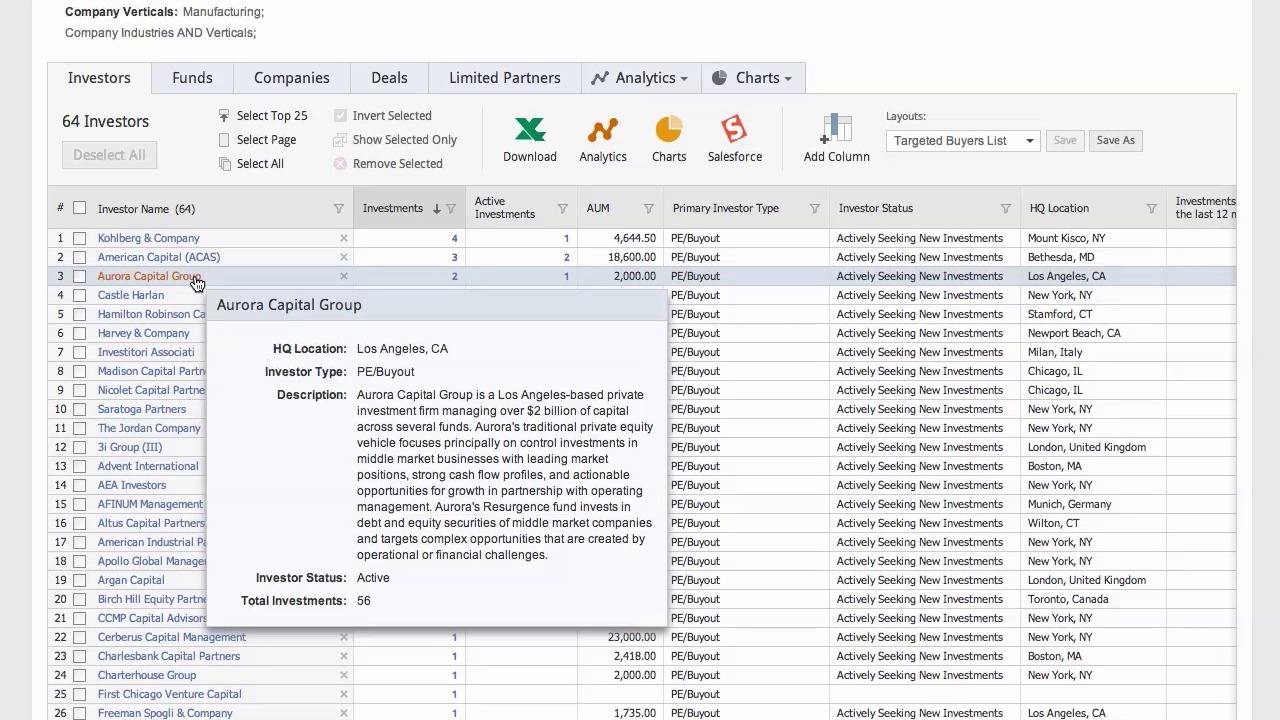
Task: Open 3i Group (III) link
Action: tap(130, 447)
